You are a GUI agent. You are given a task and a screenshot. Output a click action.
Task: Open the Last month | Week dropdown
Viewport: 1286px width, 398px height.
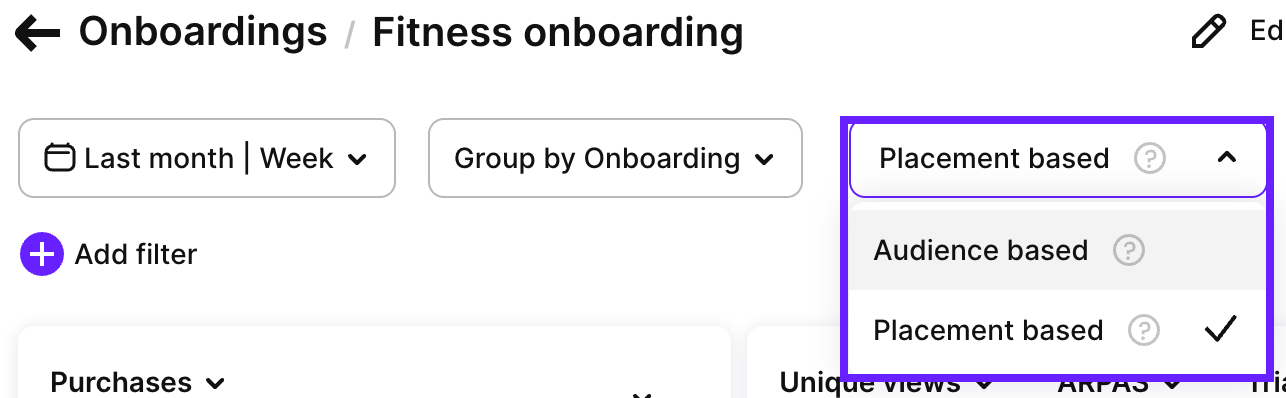(207, 158)
